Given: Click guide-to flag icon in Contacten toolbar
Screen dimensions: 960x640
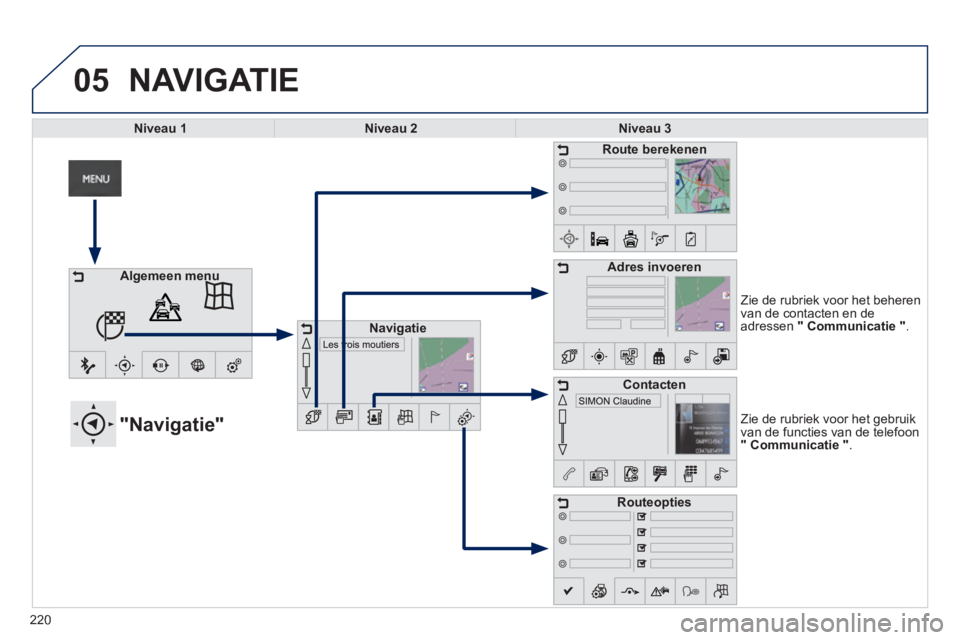Looking at the screenshot, I should pyautogui.click(x=721, y=474).
